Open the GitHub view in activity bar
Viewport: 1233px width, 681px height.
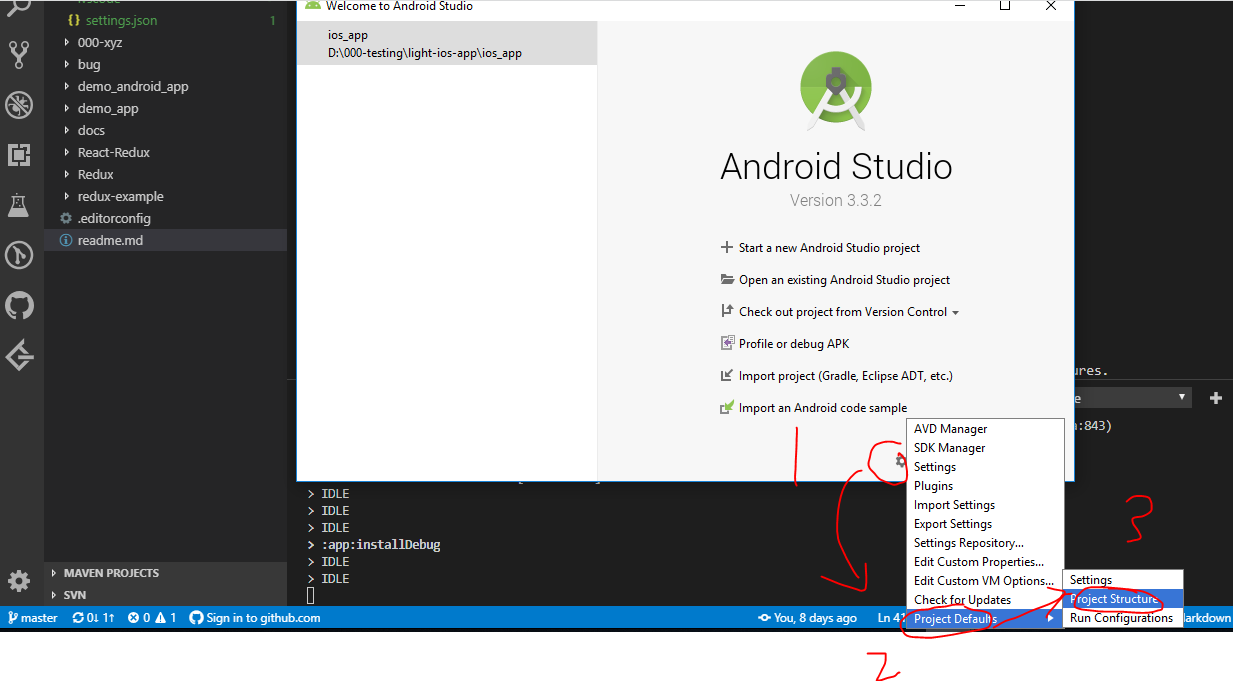pyautogui.click(x=19, y=306)
